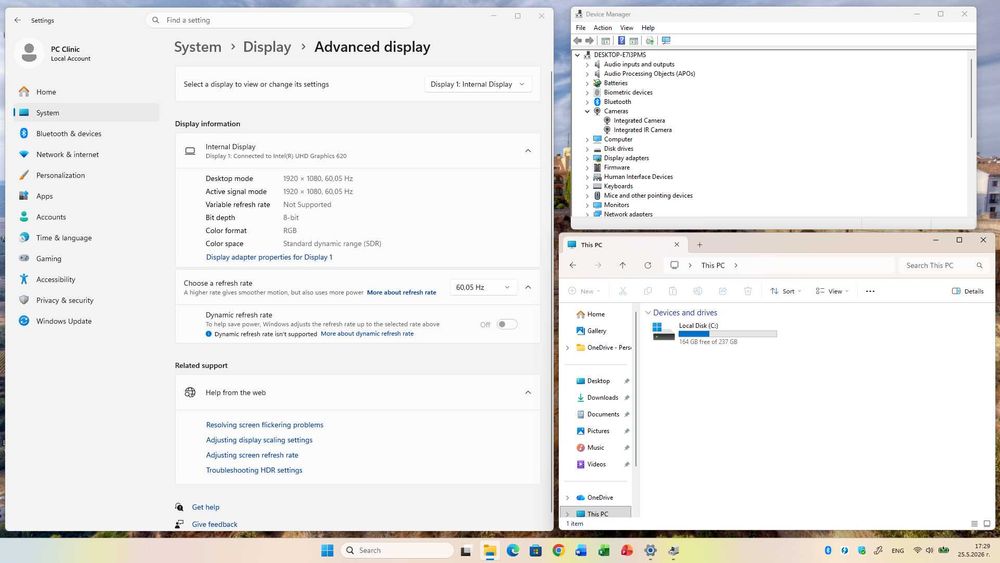
Task: Collapse Help from the web section
Action: pos(528,393)
